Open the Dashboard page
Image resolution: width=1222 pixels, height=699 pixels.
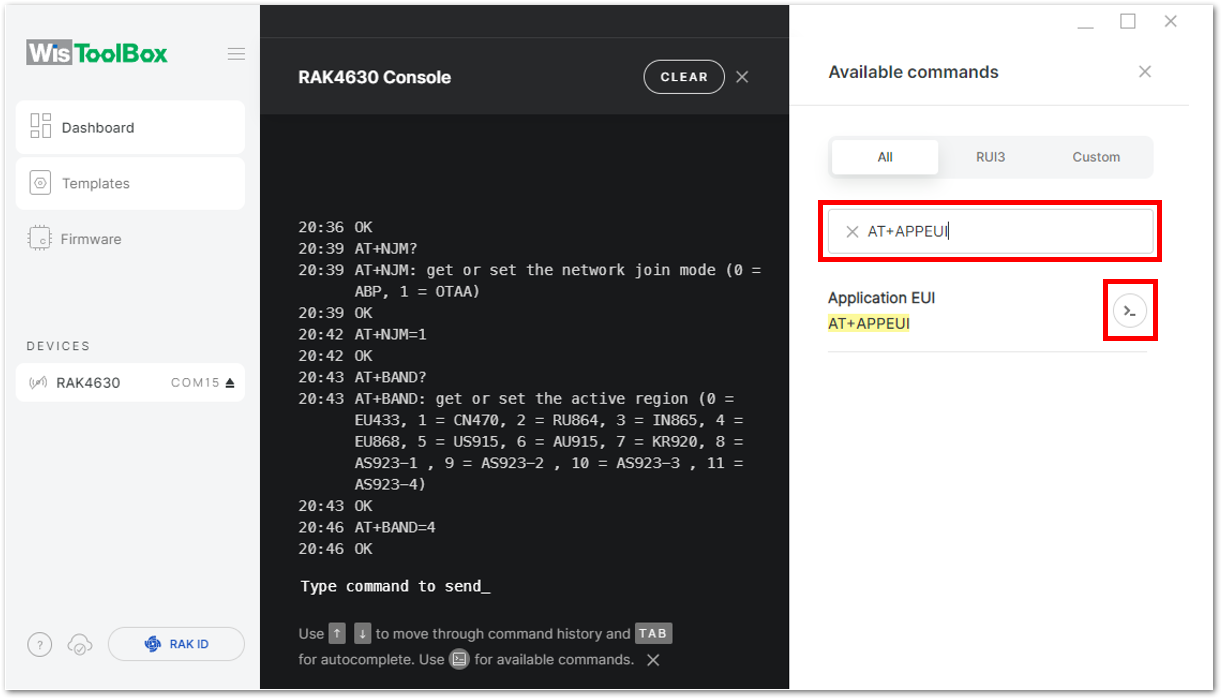click(130, 127)
